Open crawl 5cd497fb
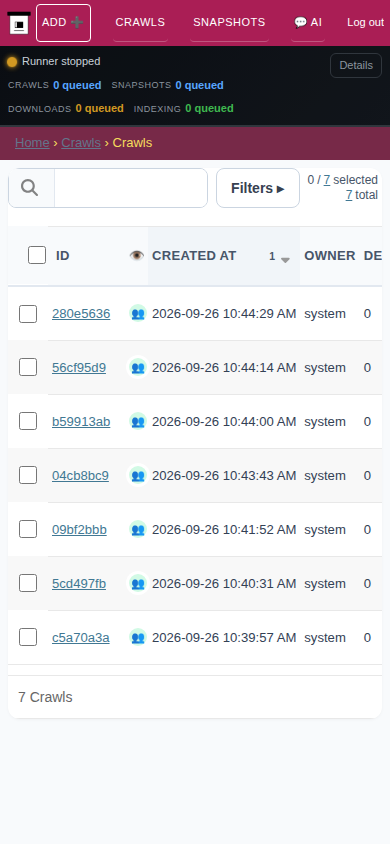Viewport: 390px width, 844px height. click(x=79, y=583)
